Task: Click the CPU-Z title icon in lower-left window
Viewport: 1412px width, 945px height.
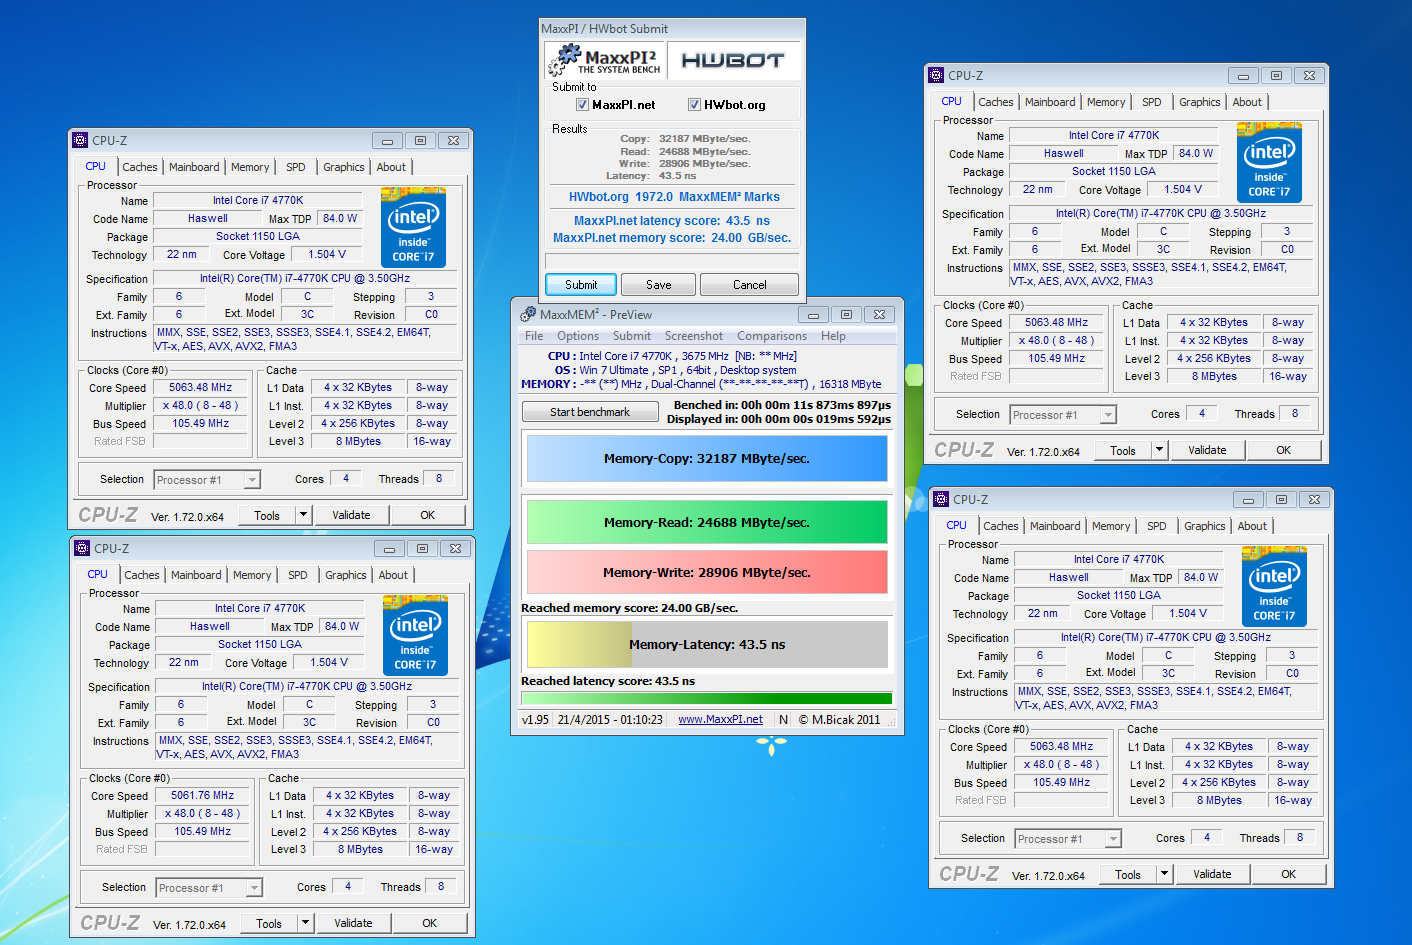Action: pos(82,549)
